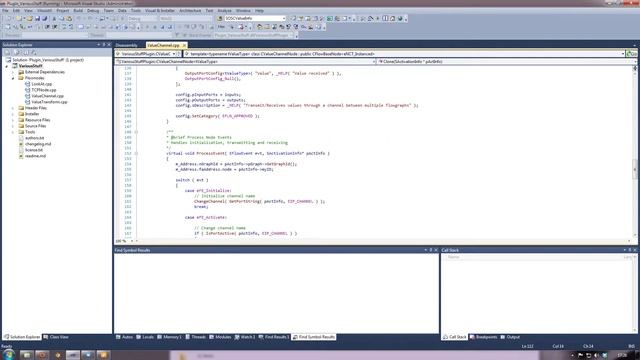Click the Cut toolbar icon
The height and width of the screenshot is (360, 640).
click(54, 19)
